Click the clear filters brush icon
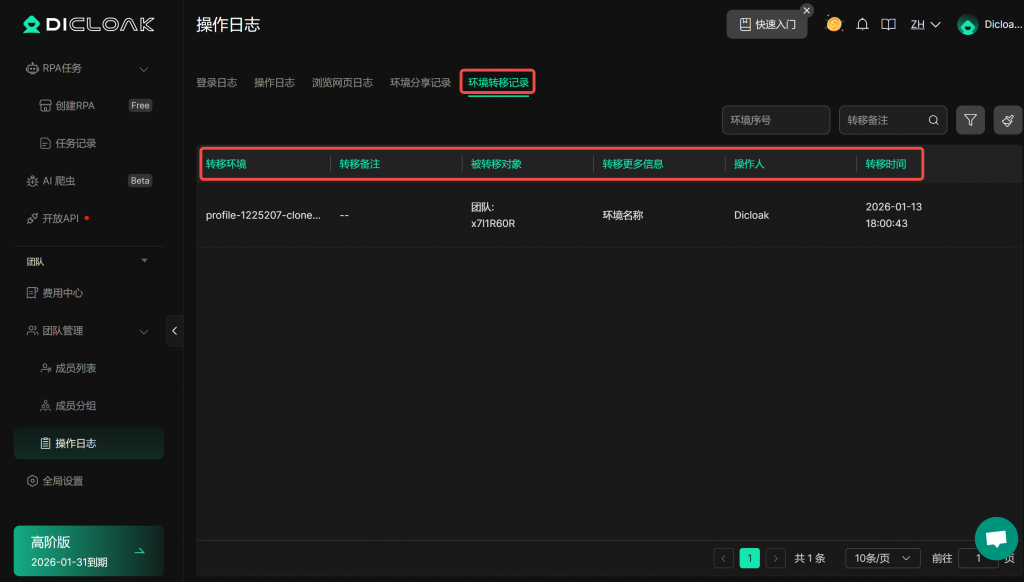This screenshot has width=1024, height=582. [1008, 120]
